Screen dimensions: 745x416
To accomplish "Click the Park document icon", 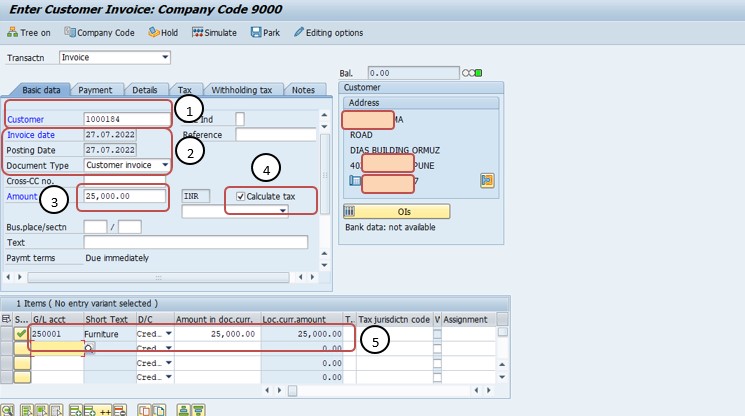I will pyautogui.click(x=256, y=32).
